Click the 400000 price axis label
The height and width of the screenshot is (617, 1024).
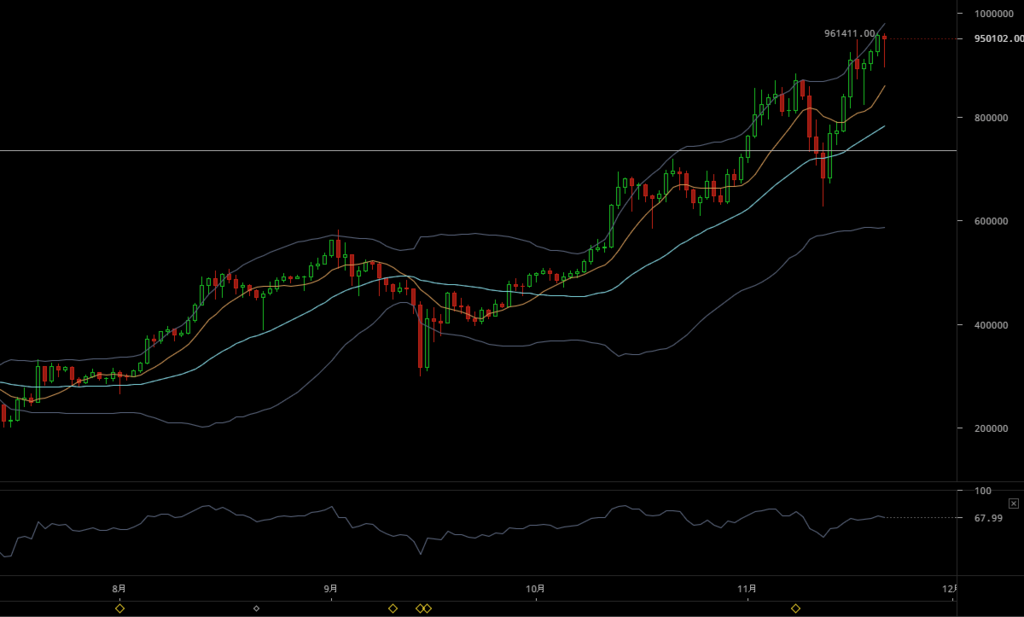click(x=991, y=325)
